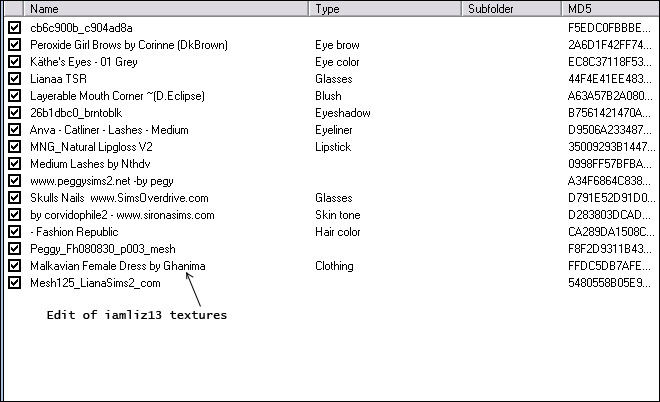660x402 pixels.
Task: Click the Subfolder column header
Action: click(x=510, y=9)
